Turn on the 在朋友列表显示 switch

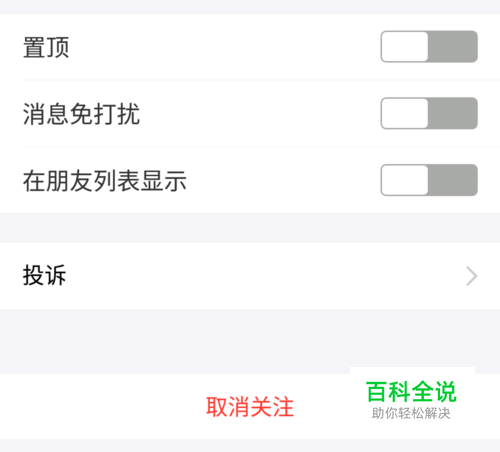coord(429,180)
